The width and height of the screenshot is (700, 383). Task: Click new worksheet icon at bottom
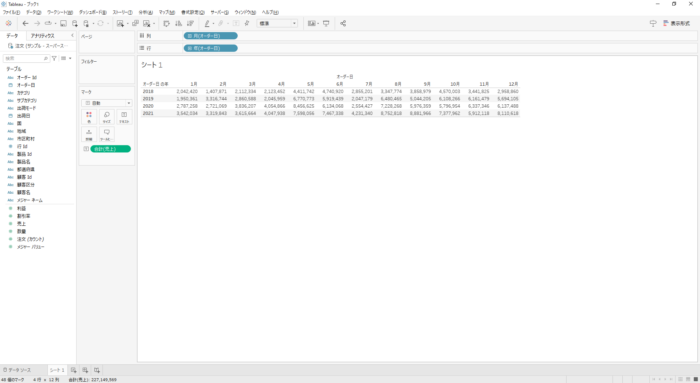74,370
